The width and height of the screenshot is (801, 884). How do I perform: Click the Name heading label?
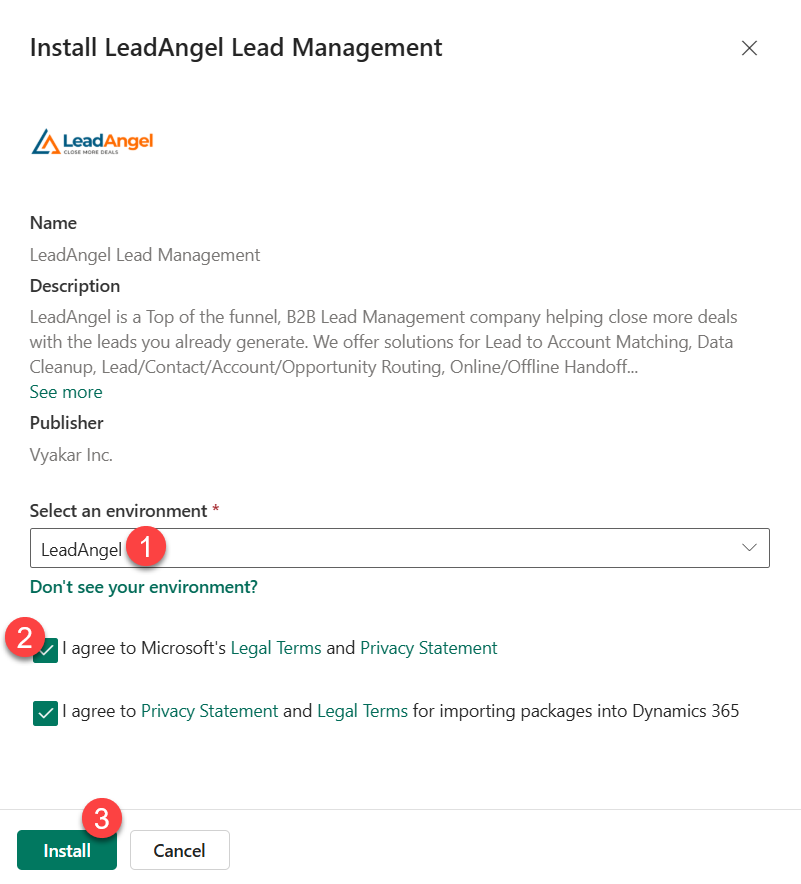[x=54, y=223]
